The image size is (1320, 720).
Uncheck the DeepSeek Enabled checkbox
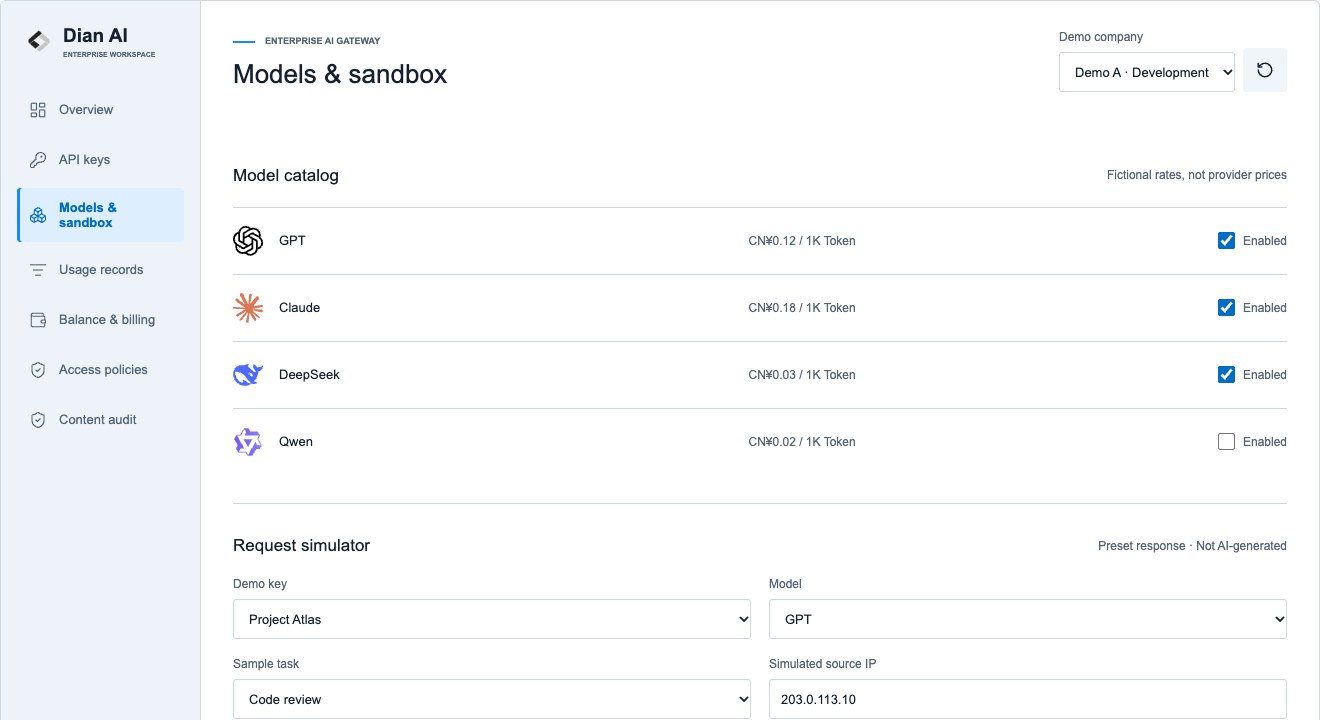click(1226, 374)
